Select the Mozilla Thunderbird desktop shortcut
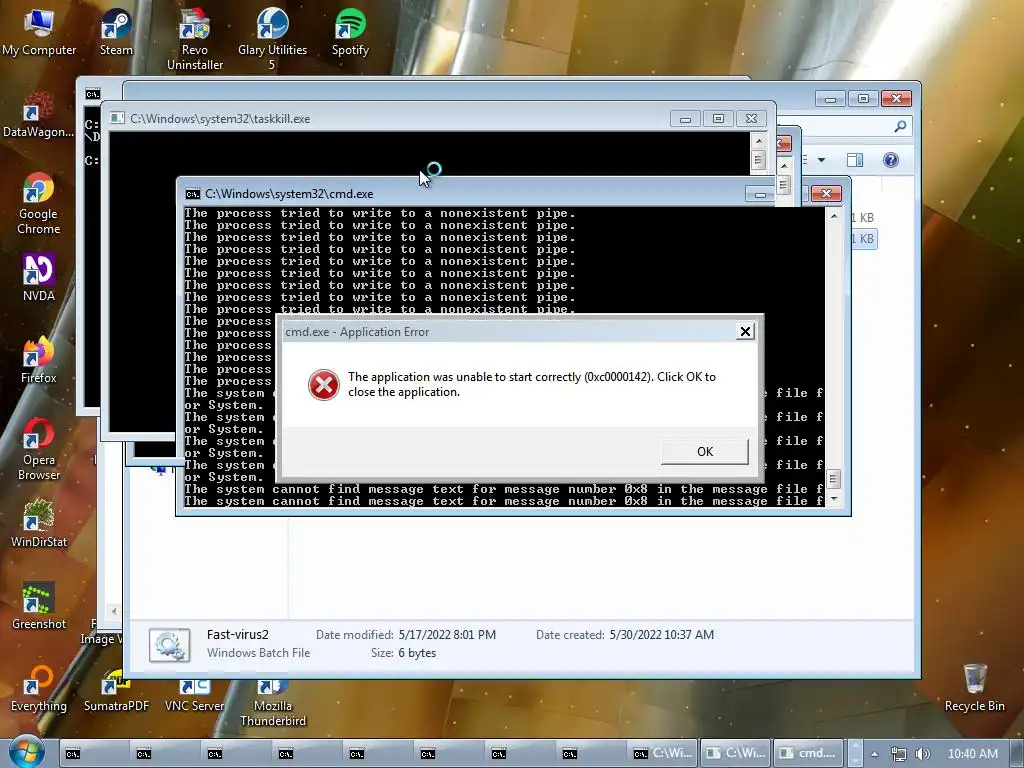This screenshot has height=768, width=1024. pos(272,703)
